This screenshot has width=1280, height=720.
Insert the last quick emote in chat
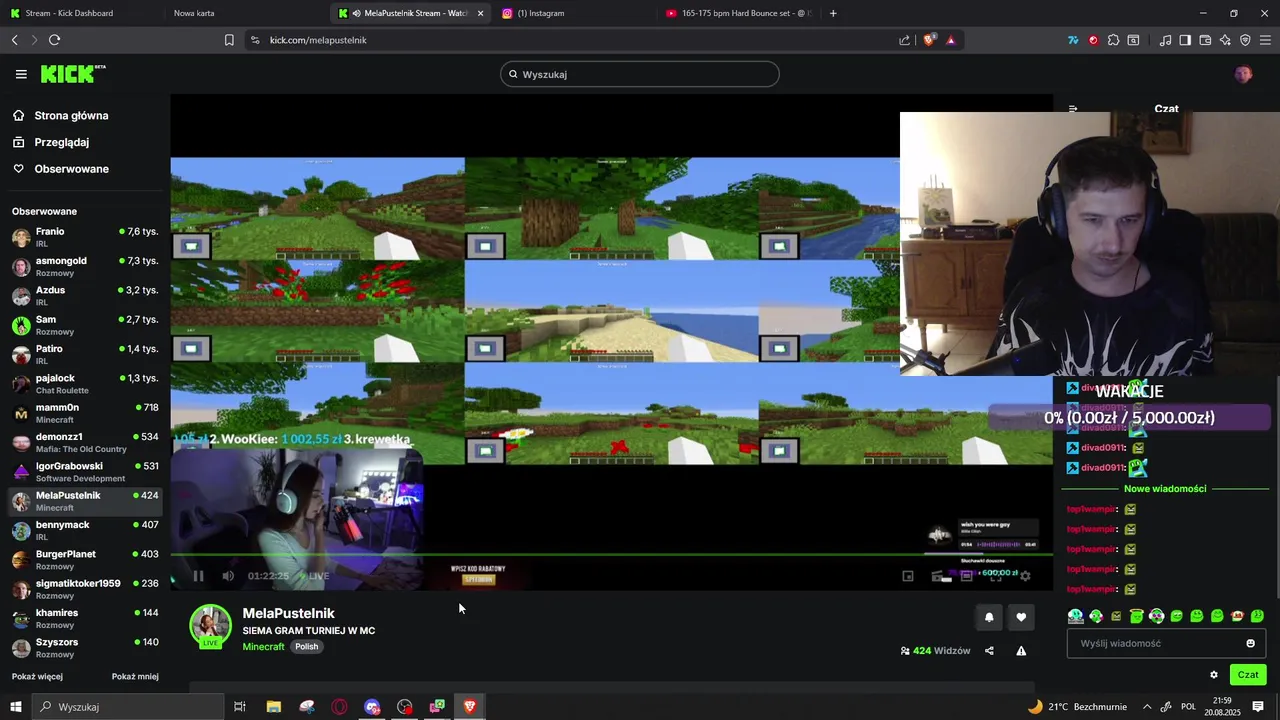(1257, 616)
